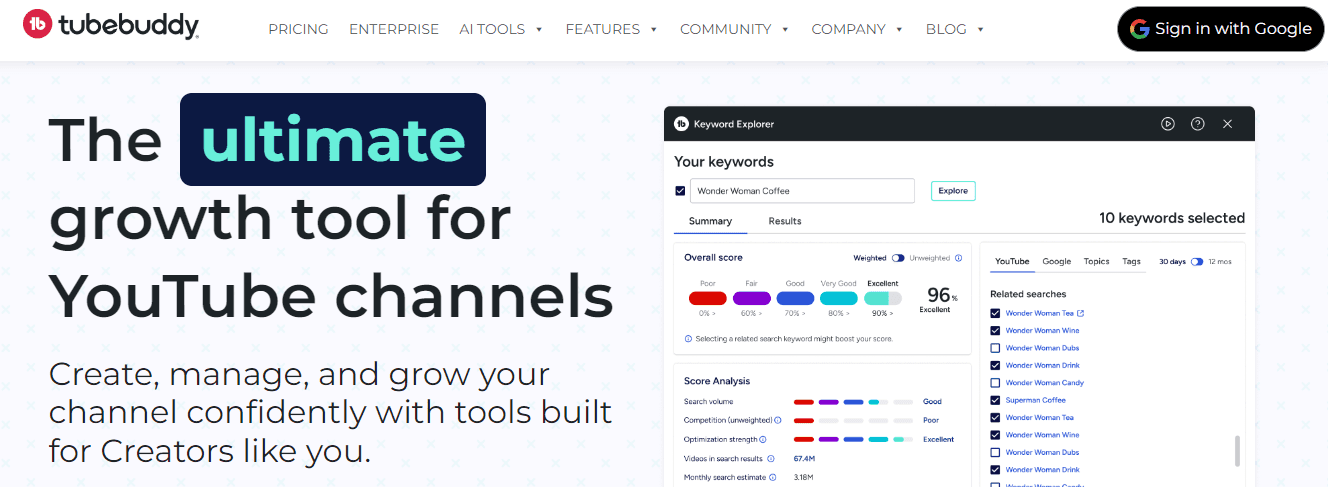Click info icon next to Videos in search results

tap(770, 458)
